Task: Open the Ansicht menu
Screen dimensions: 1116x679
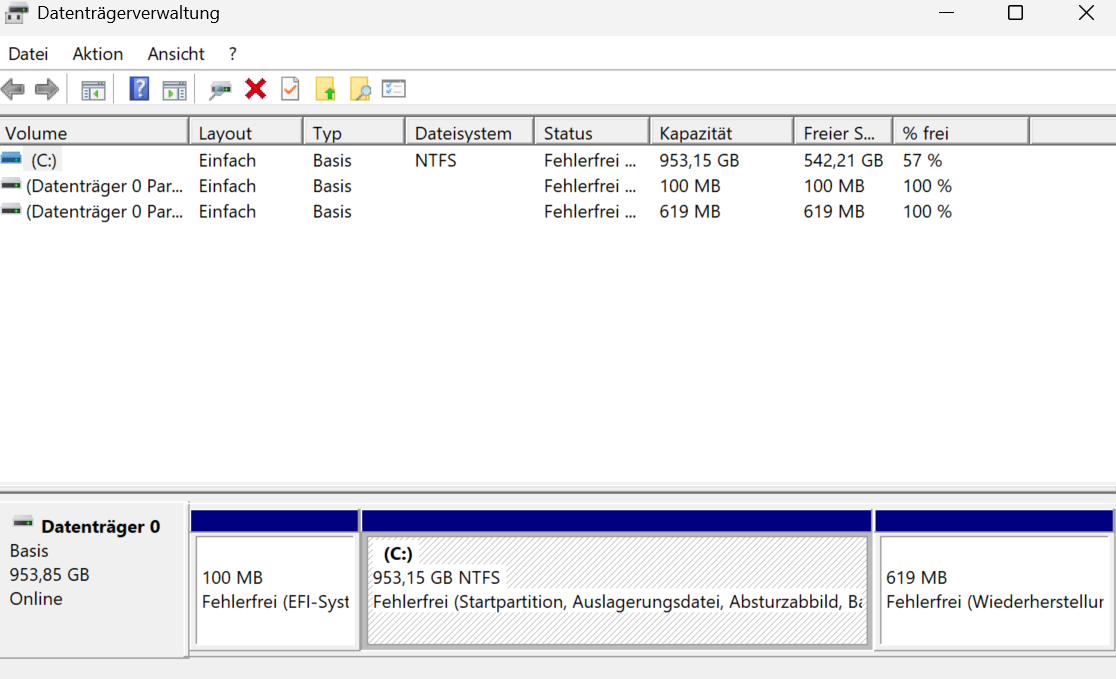Action: click(x=176, y=54)
